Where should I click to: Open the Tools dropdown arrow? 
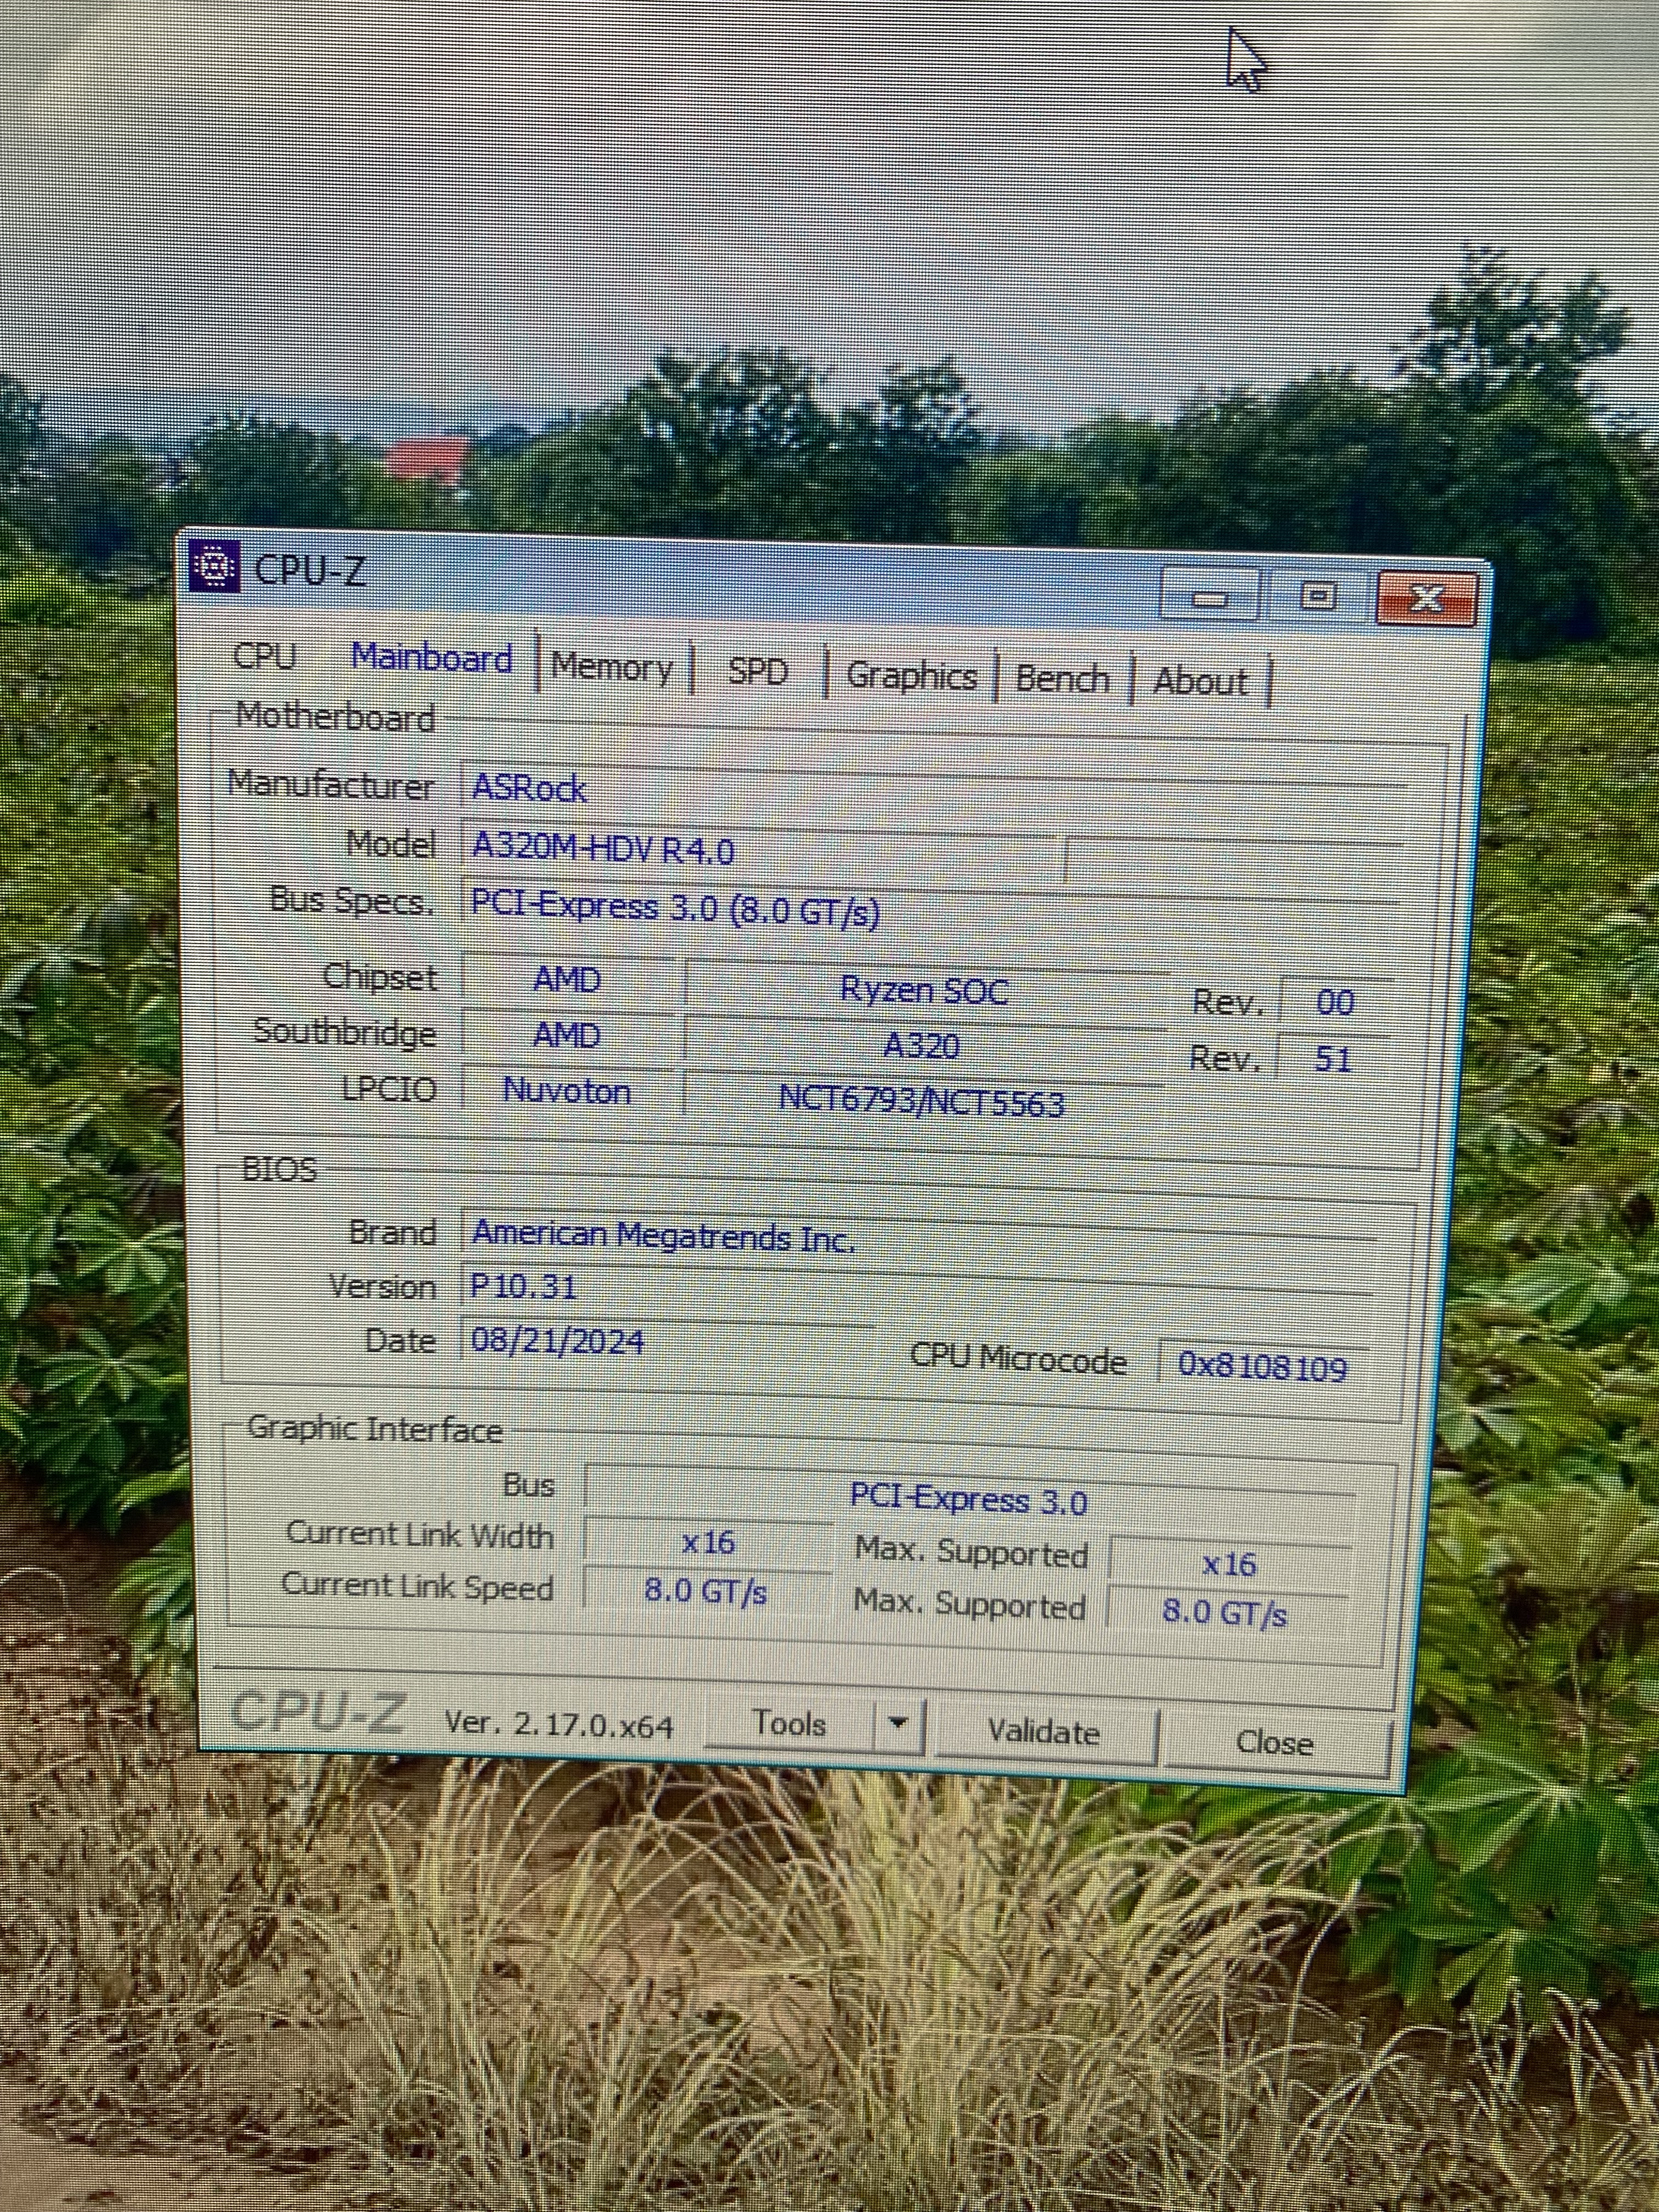click(898, 1723)
